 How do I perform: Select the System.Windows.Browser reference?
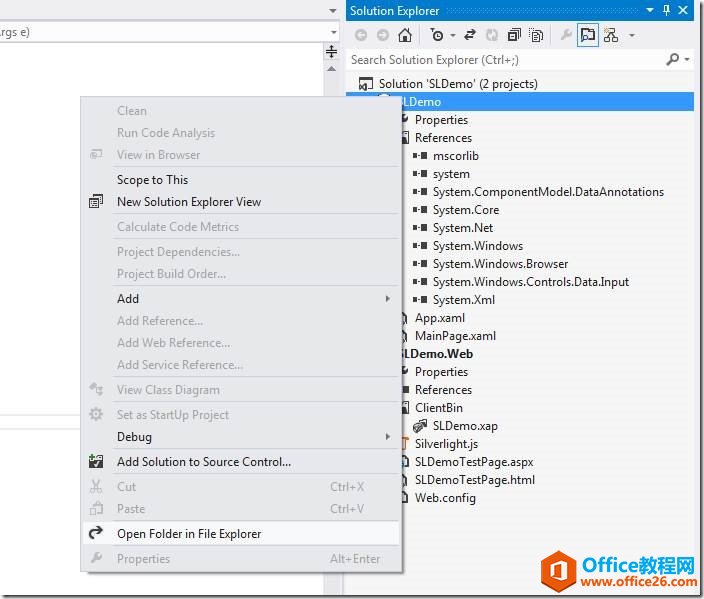click(500, 264)
